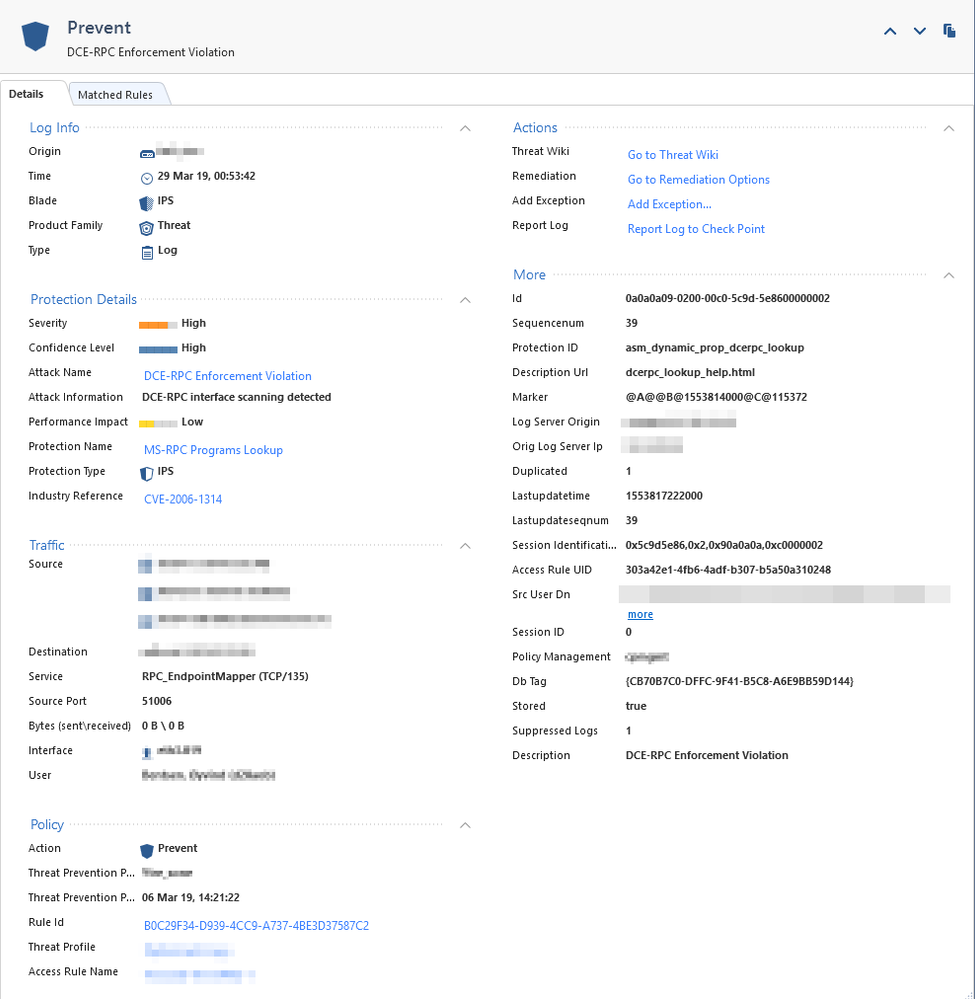Click the Log type document icon
The height and width of the screenshot is (999, 975).
click(x=147, y=252)
